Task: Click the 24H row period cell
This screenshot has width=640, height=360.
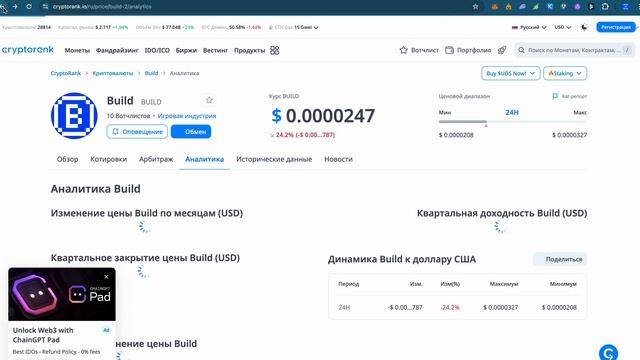Action: (344, 307)
